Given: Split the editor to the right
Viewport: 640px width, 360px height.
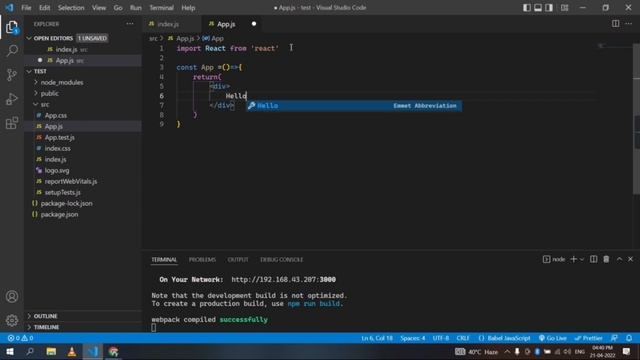Looking at the screenshot, I should click(616, 24).
